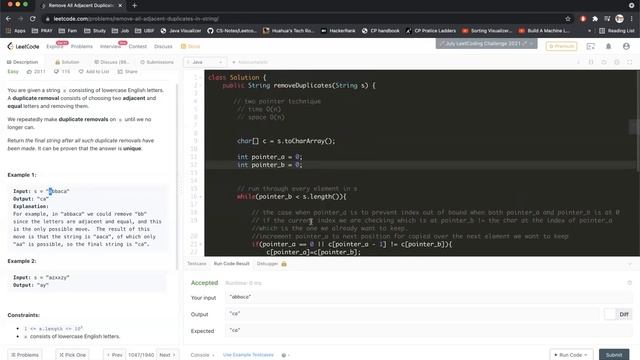Open a new browser tab
Viewport: 640px width, 360px height.
[x=135, y=5]
